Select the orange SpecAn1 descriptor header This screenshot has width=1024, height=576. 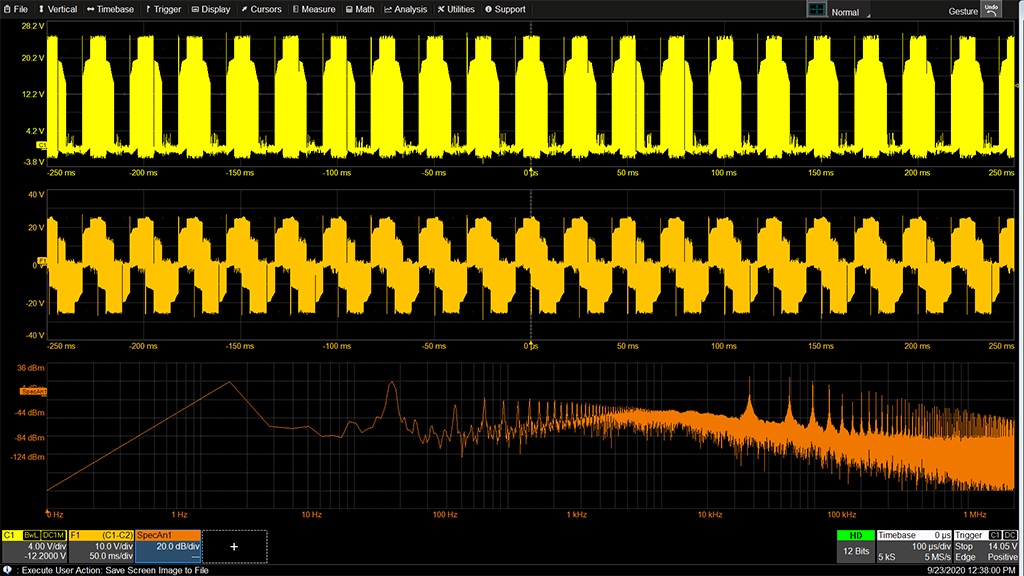tap(168, 536)
